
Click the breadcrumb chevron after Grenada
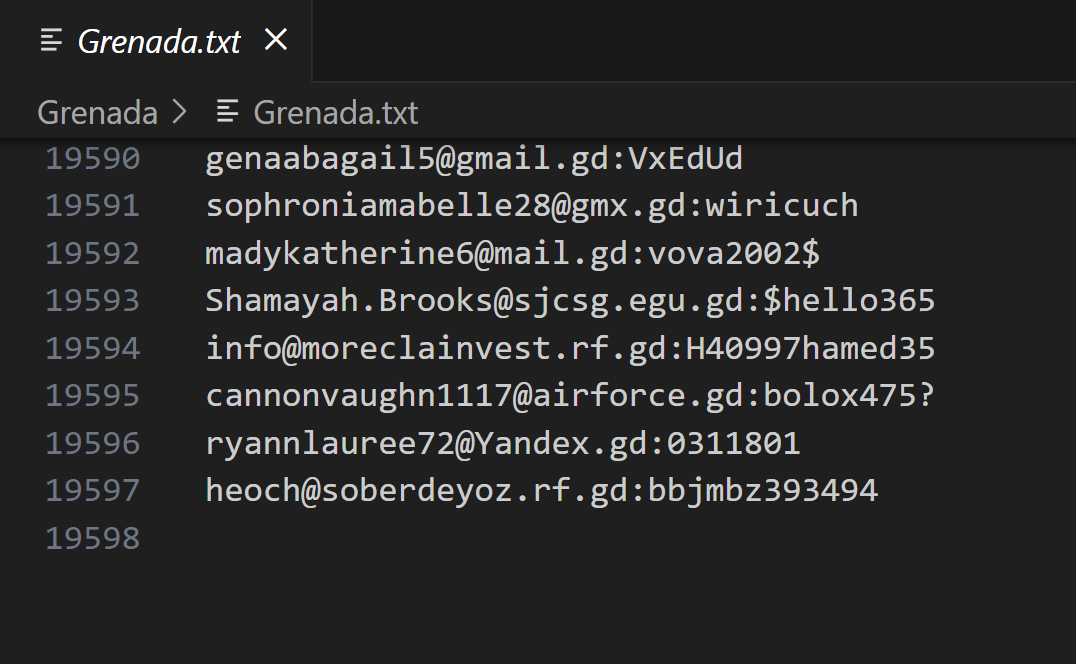click(x=180, y=112)
